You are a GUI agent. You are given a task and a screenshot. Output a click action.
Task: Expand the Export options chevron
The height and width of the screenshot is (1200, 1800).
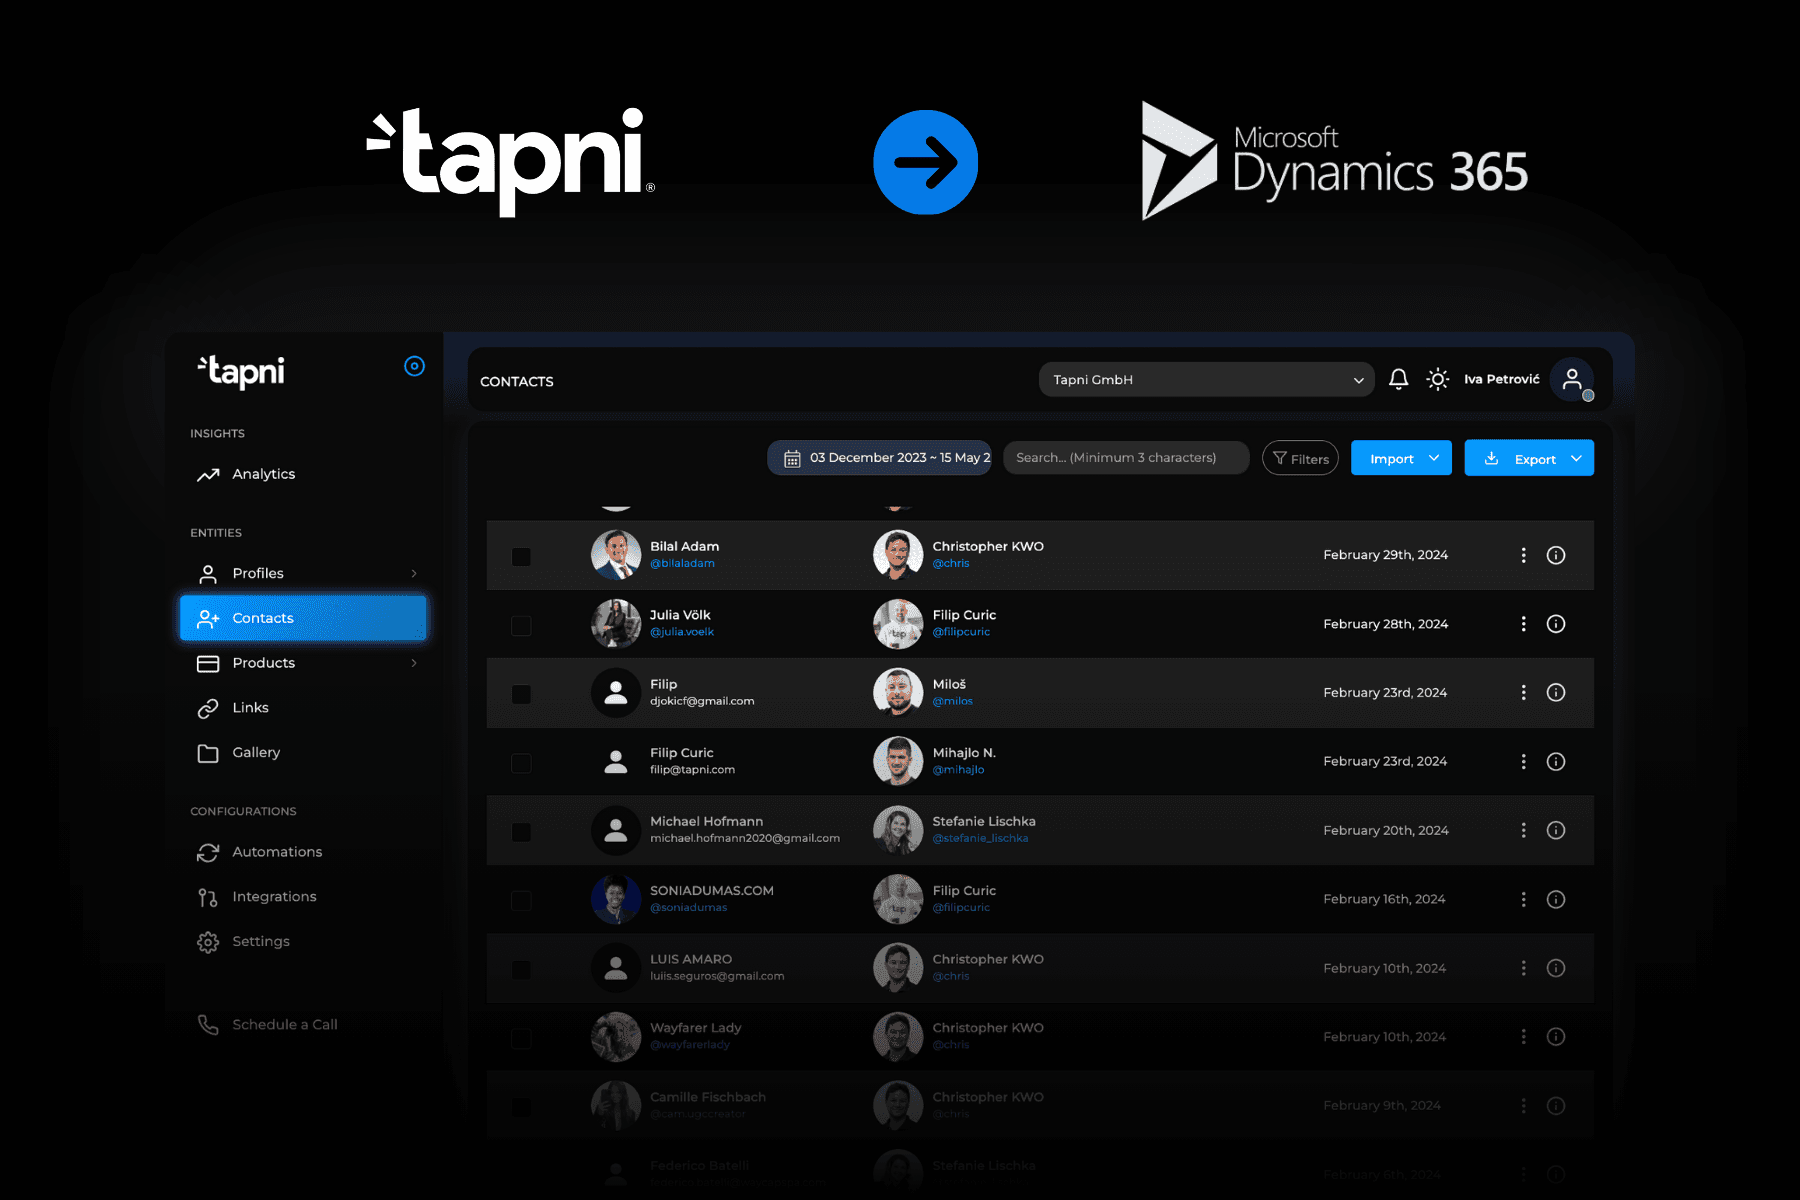(1576, 457)
